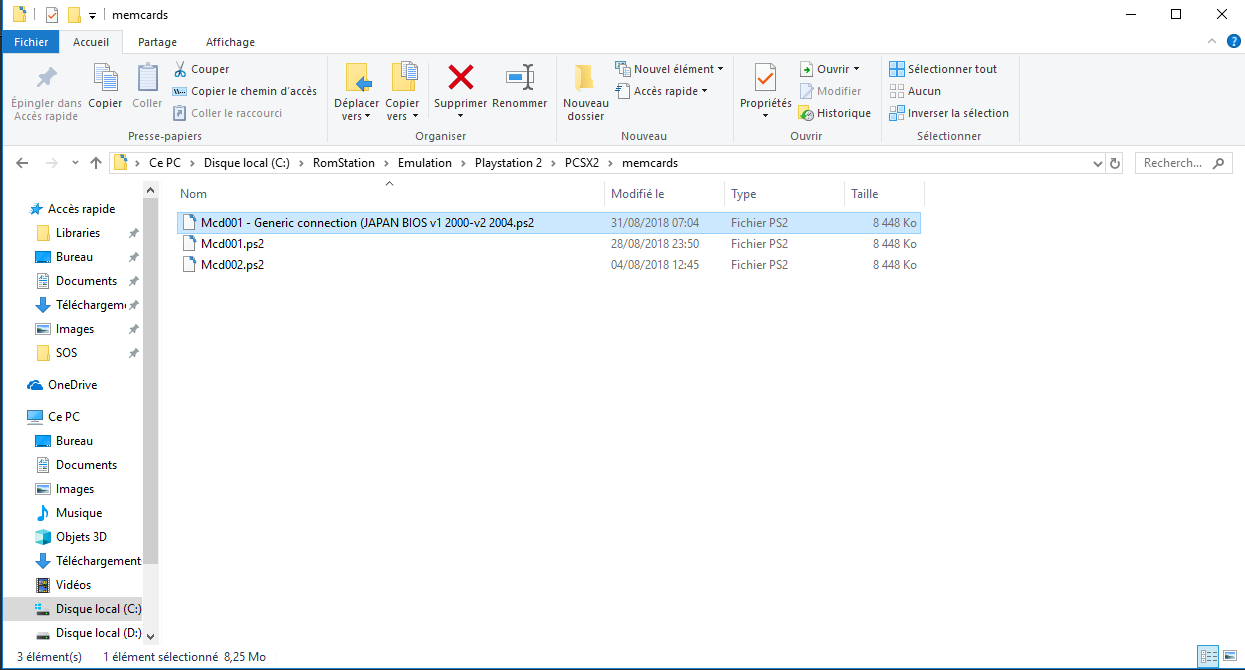Click Playstation 2 in the address path
The width and height of the screenshot is (1245, 670).
click(x=508, y=163)
